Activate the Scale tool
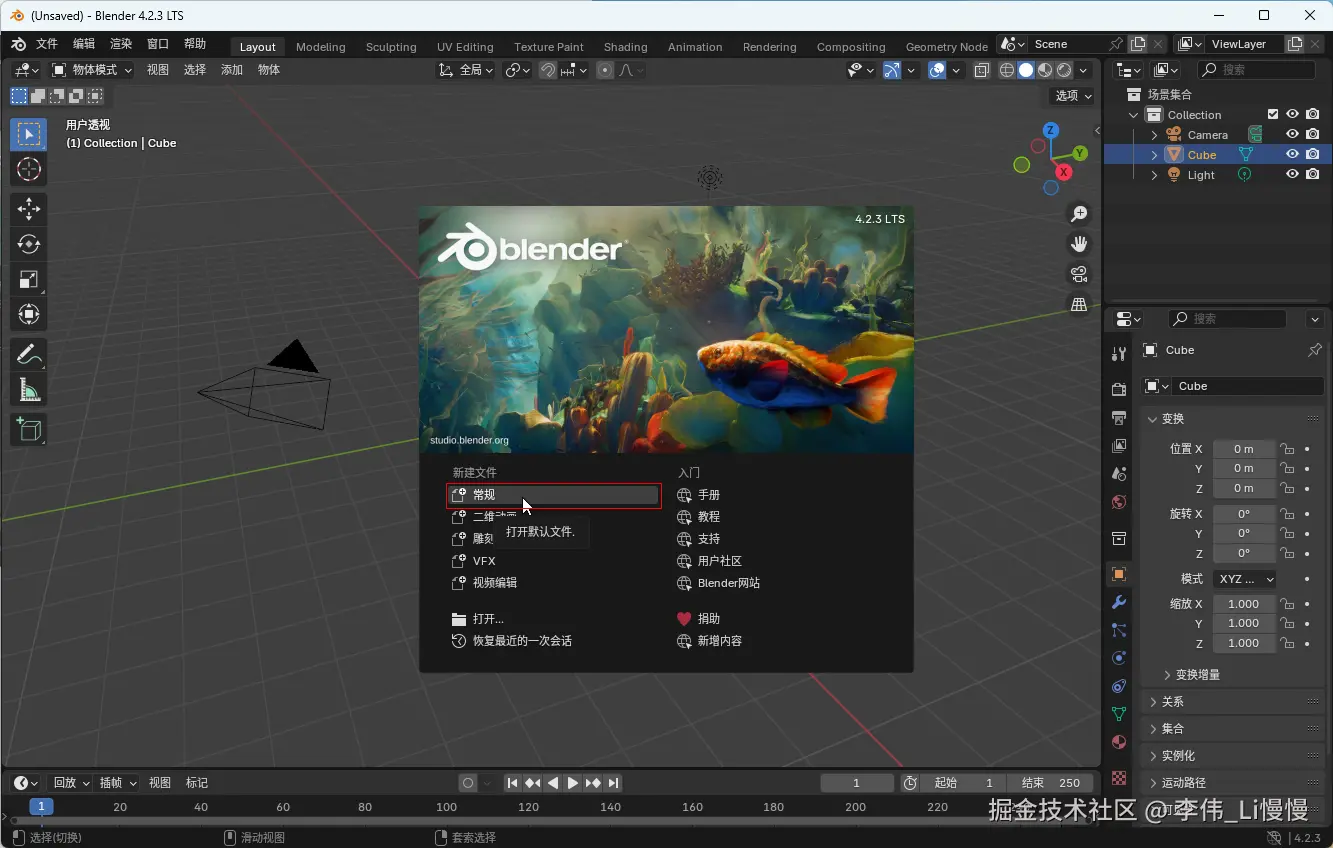This screenshot has height=848, width=1333. point(29,280)
